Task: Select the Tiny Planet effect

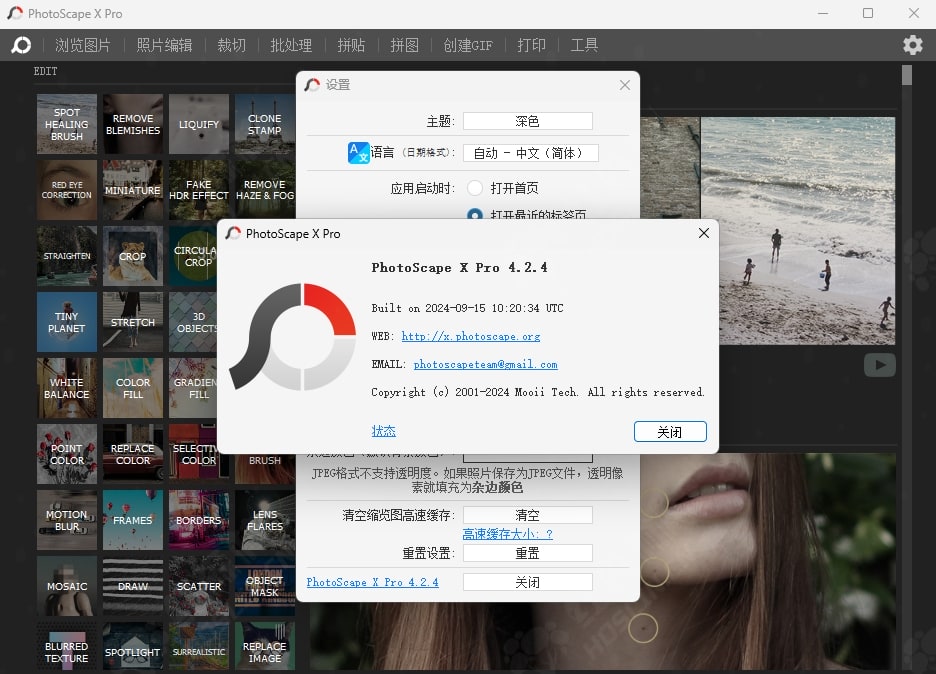Action: click(67, 322)
